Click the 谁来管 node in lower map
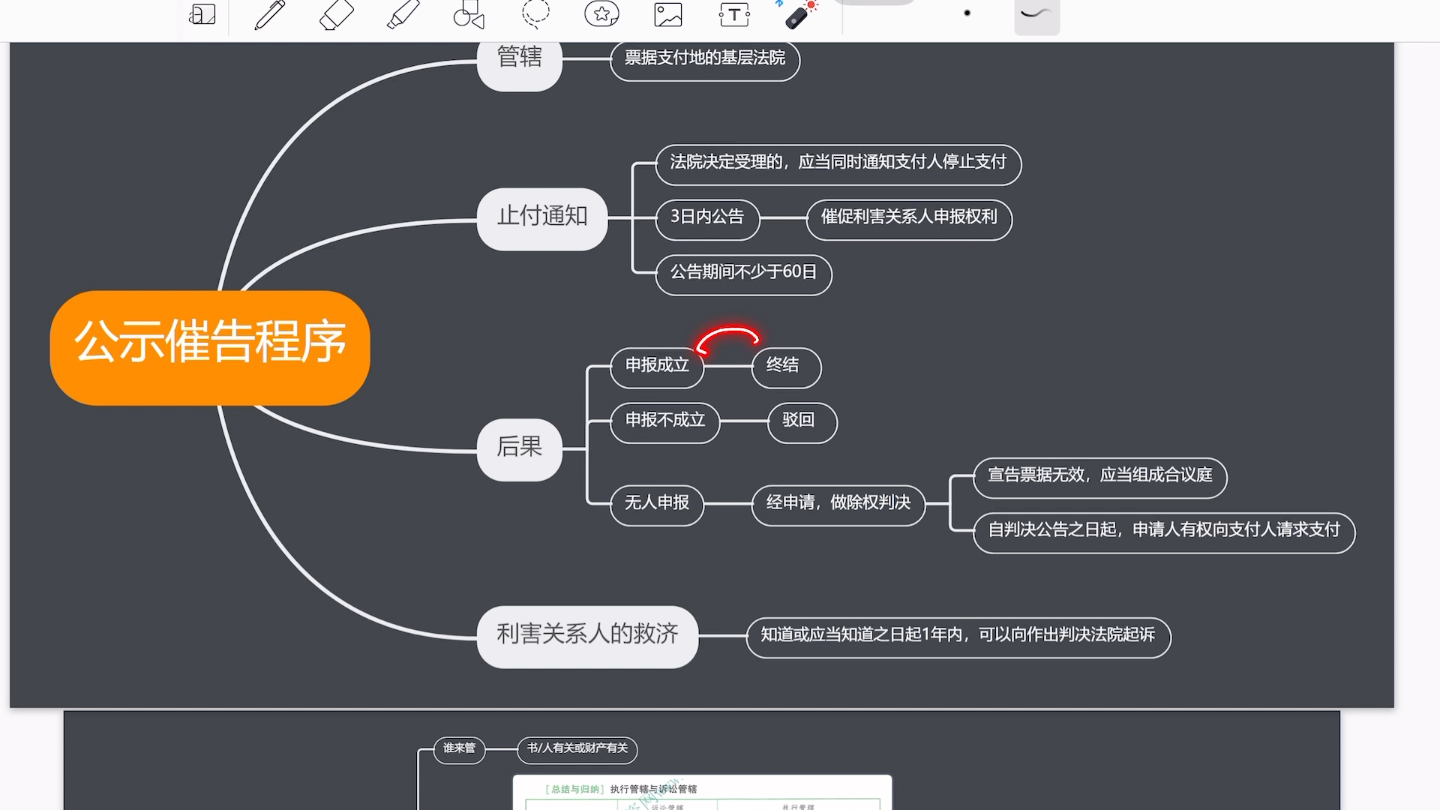 point(459,749)
